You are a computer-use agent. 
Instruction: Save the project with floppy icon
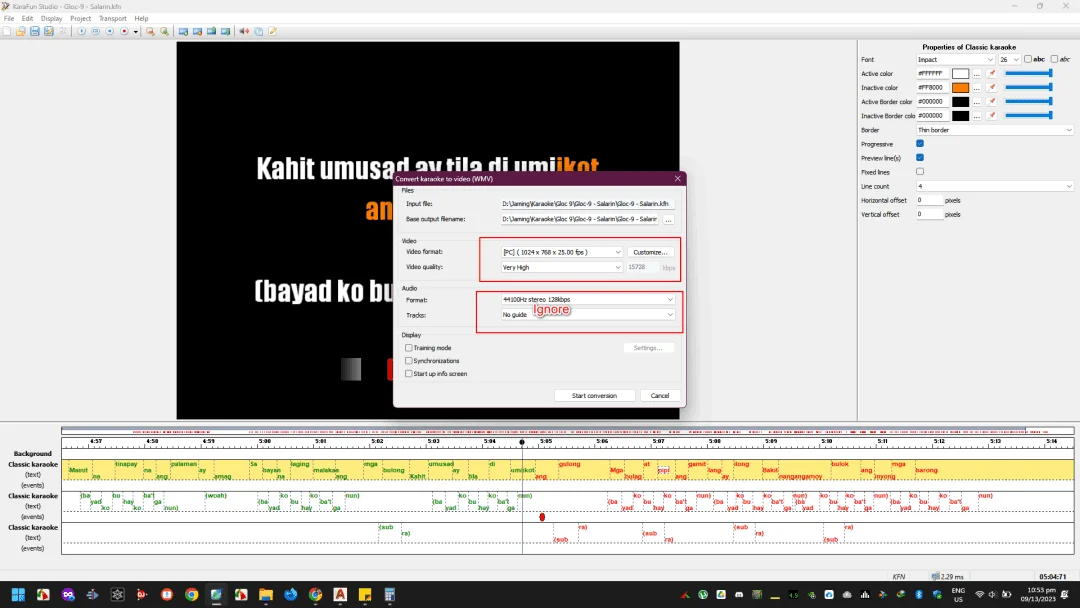tap(34, 31)
